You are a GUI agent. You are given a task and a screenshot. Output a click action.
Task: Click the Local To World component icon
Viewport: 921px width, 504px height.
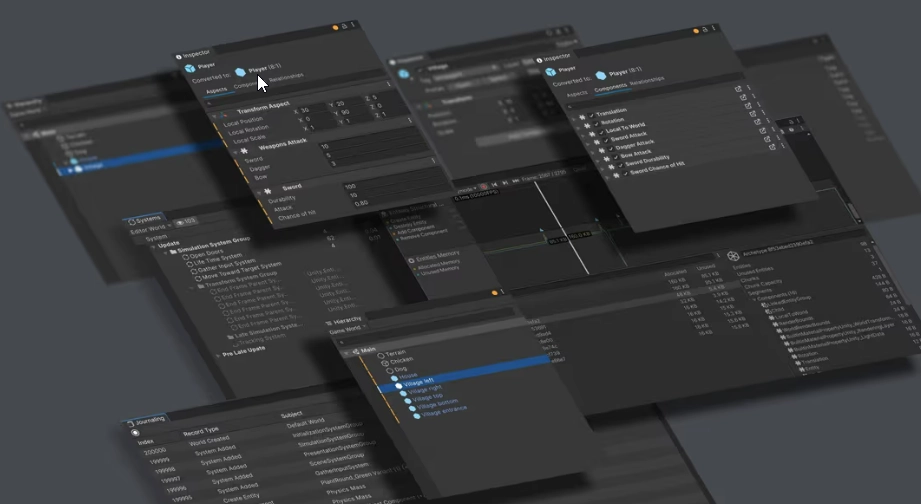tap(591, 135)
